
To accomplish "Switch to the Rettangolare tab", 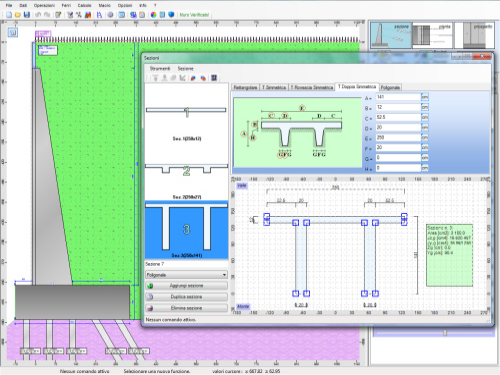I will coord(245,87).
